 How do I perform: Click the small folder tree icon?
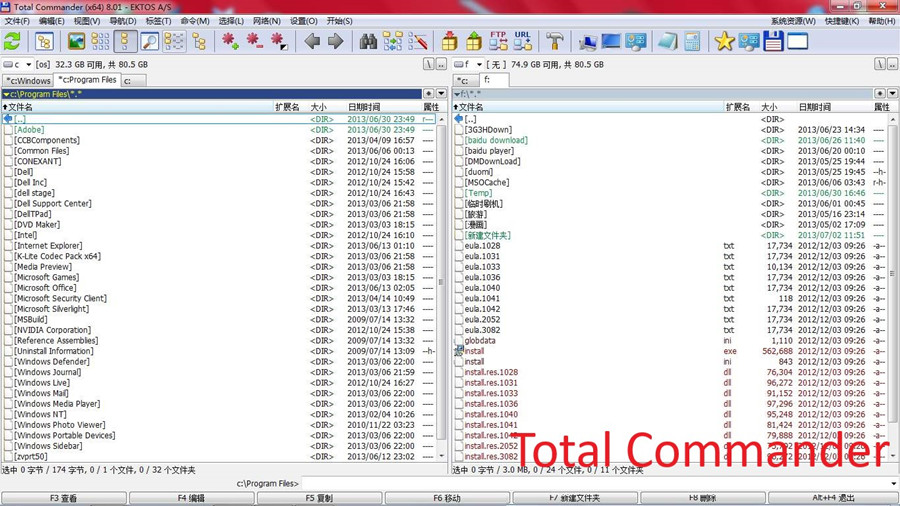pyautogui.click(x=199, y=41)
